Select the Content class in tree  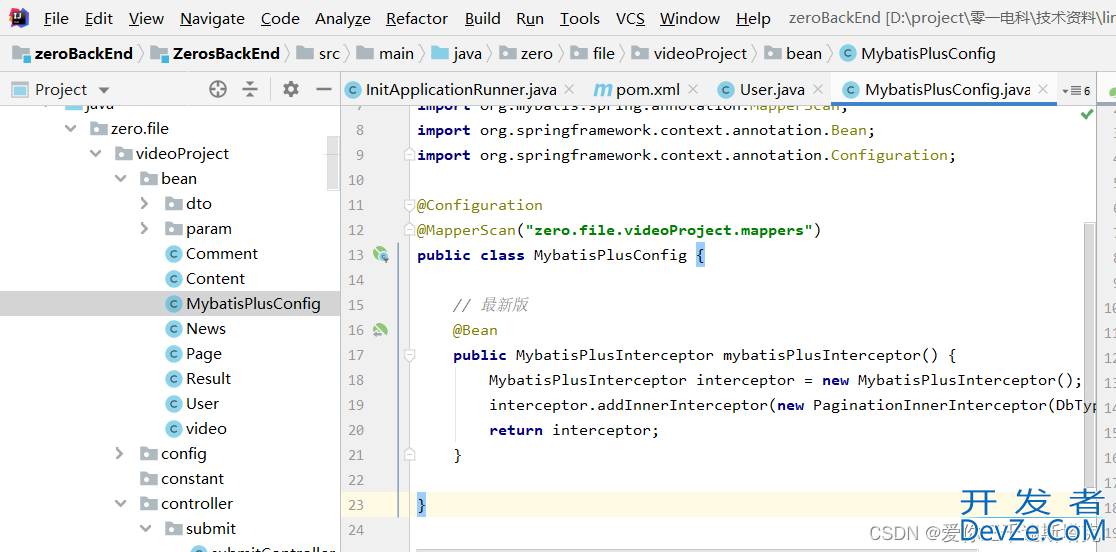[x=205, y=279]
